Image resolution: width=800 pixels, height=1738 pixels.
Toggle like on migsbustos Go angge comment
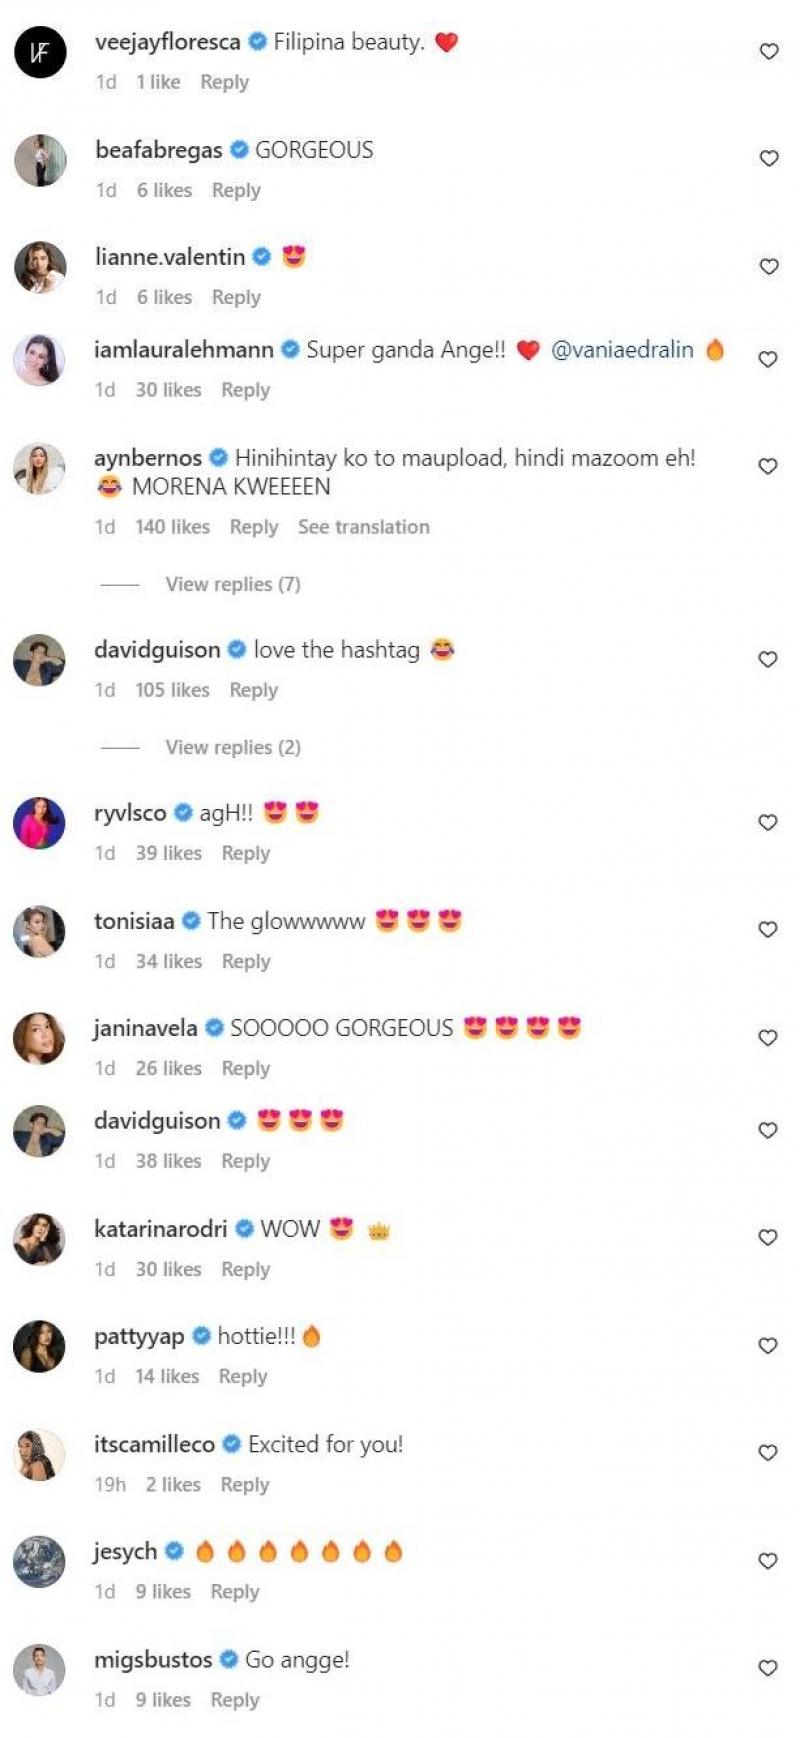pos(768,1668)
